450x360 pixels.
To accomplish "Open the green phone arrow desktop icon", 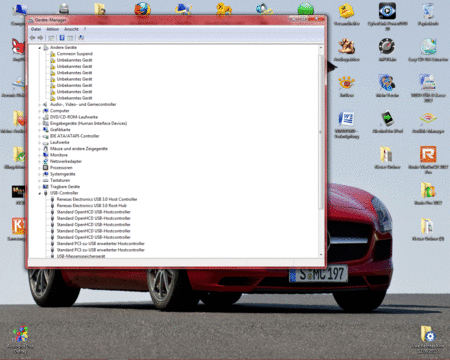I will tap(387, 118).
